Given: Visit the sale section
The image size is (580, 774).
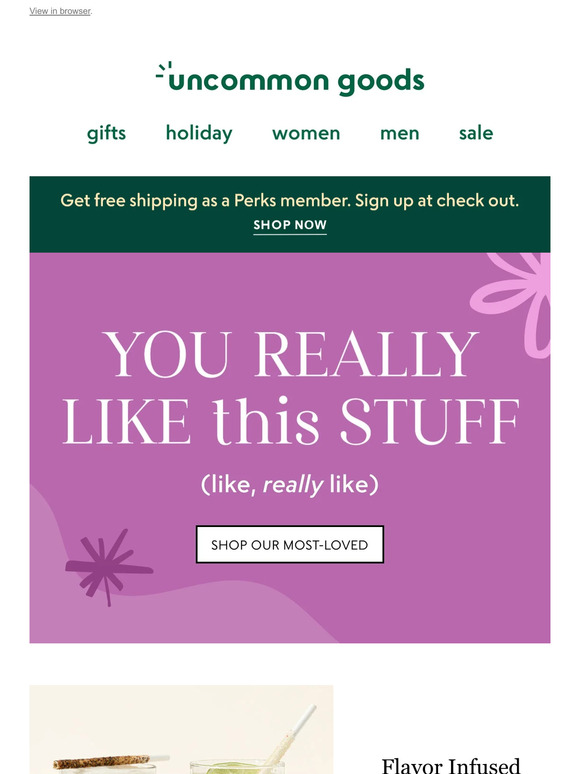Looking at the screenshot, I should click(476, 133).
